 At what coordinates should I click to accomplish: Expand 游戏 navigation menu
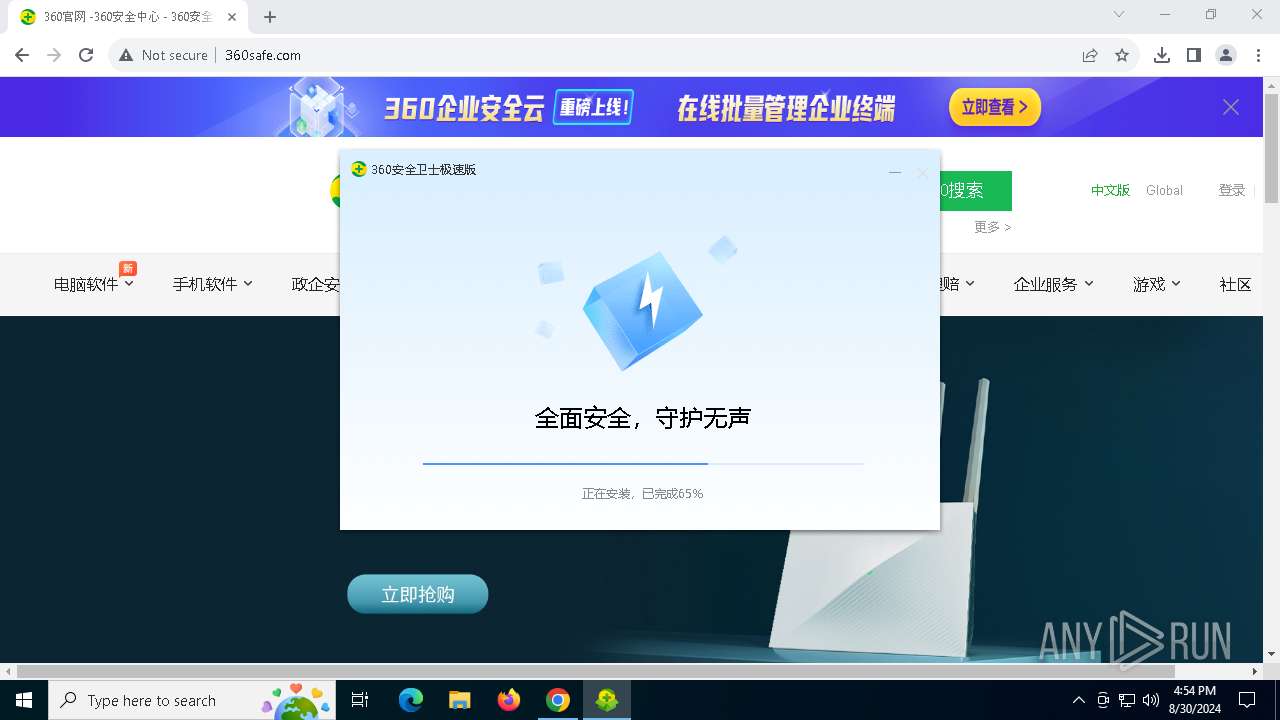tap(1157, 284)
